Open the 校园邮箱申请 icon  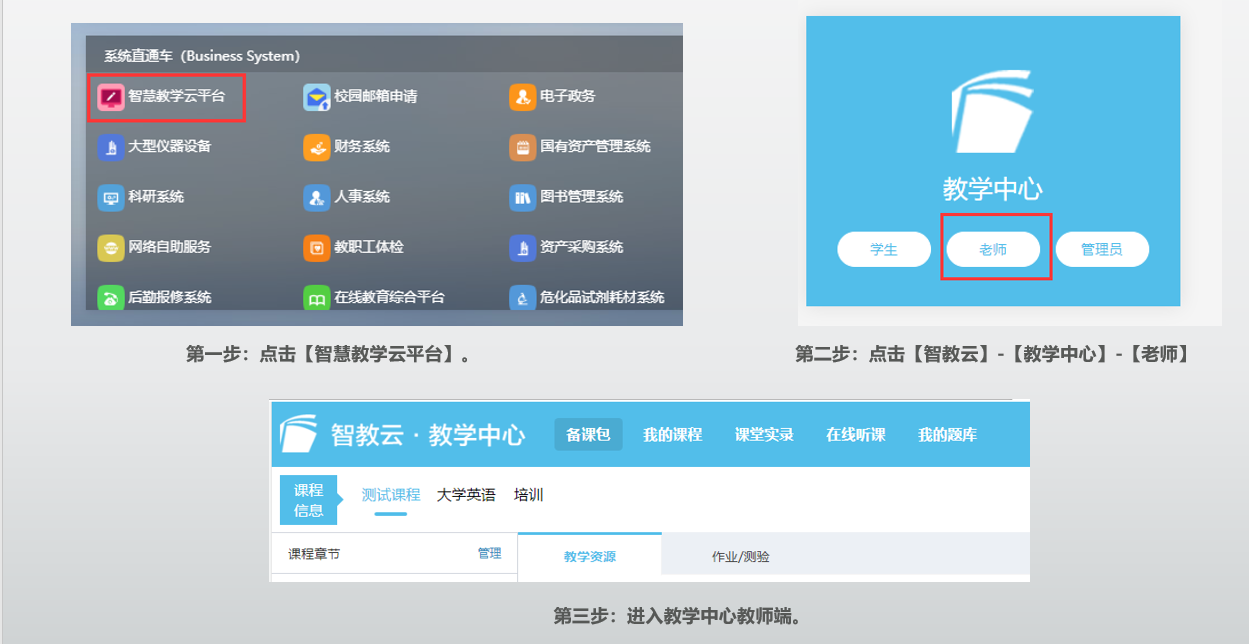click(x=317, y=97)
